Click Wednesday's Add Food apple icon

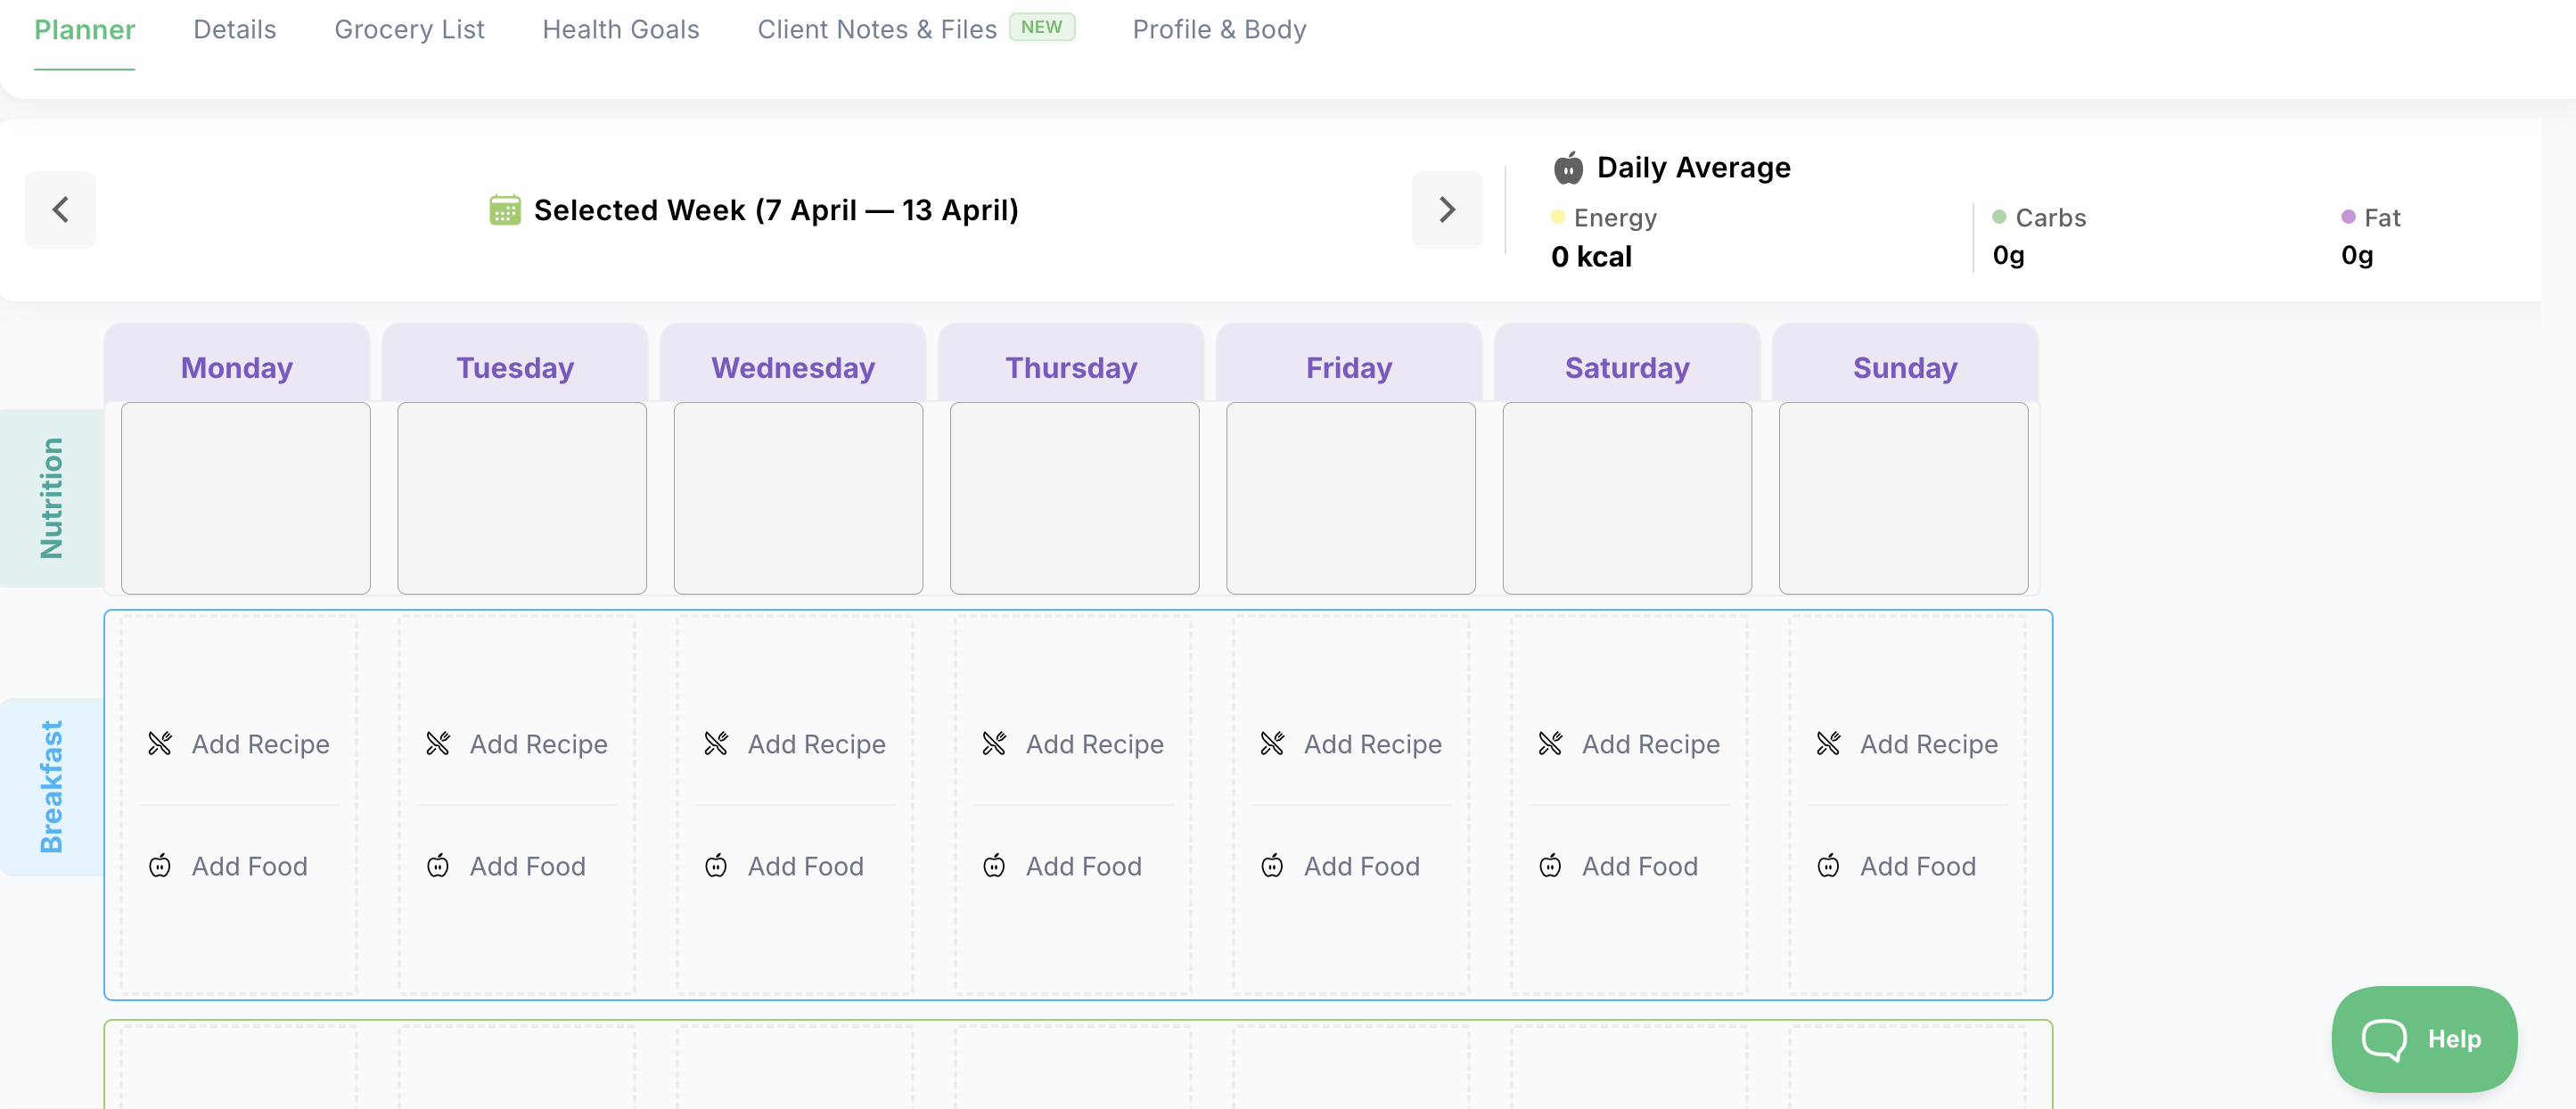pos(715,866)
